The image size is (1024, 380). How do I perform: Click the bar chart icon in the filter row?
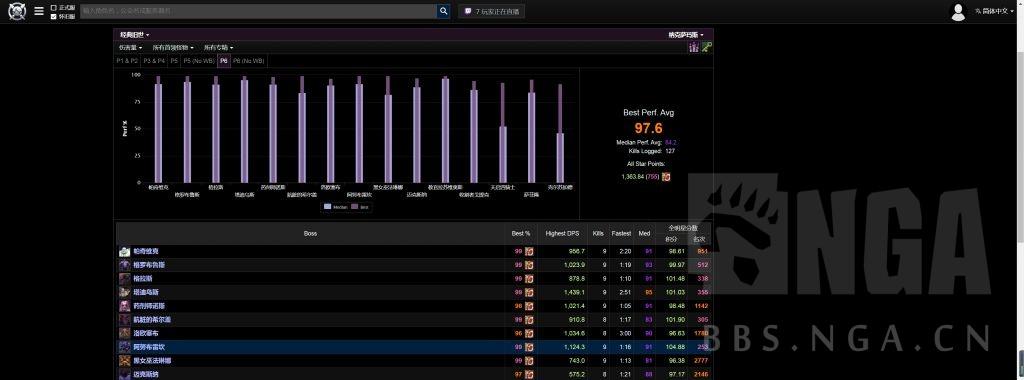click(x=694, y=47)
